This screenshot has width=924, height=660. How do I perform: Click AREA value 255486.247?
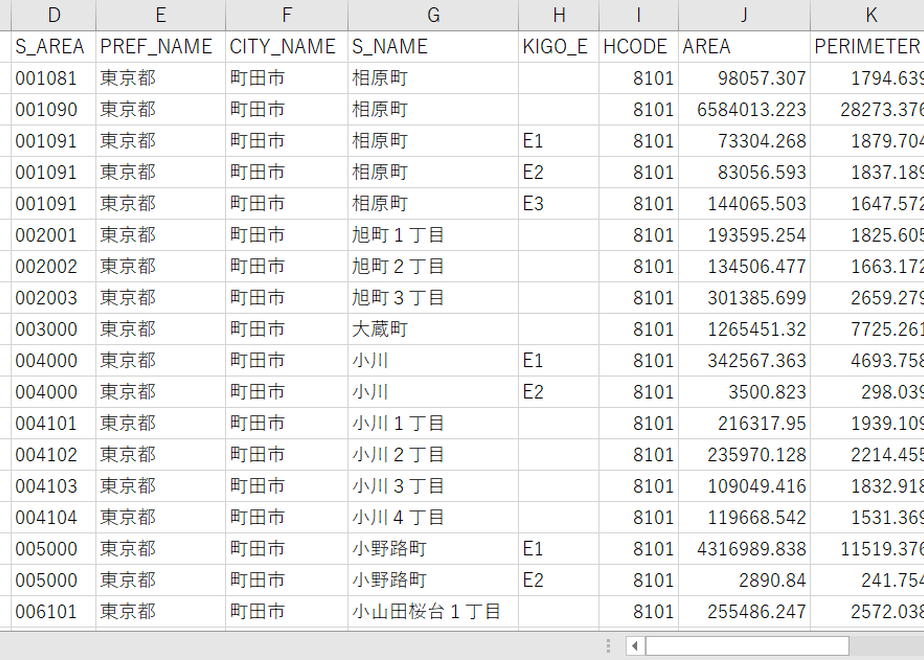pyautogui.click(x=744, y=612)
